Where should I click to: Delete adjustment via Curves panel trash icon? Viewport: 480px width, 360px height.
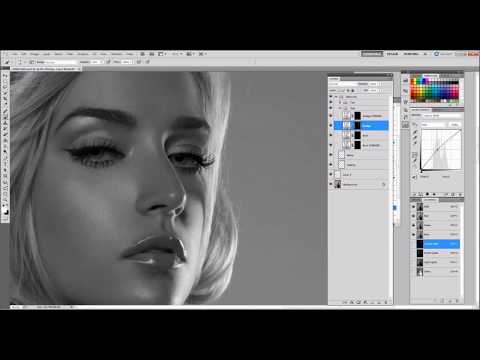coord(460,194)
